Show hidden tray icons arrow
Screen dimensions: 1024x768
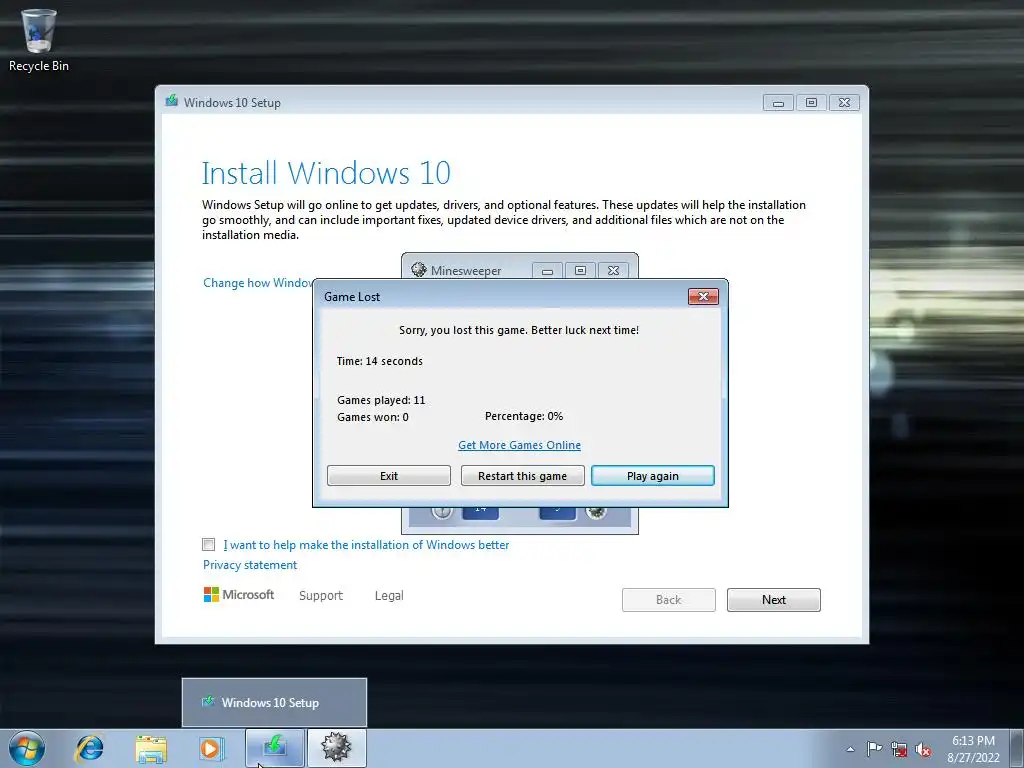point(850,749)
